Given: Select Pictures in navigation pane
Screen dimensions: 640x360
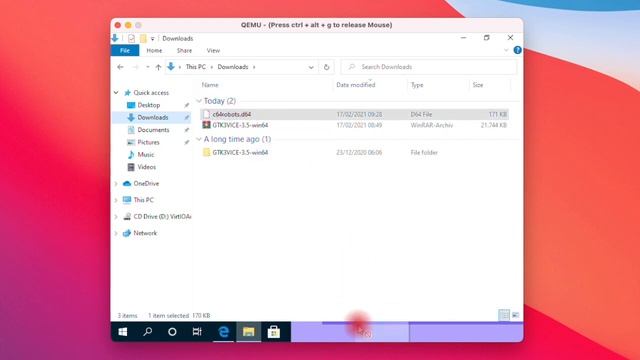Looking at the screenshot, I should point(148,142).
